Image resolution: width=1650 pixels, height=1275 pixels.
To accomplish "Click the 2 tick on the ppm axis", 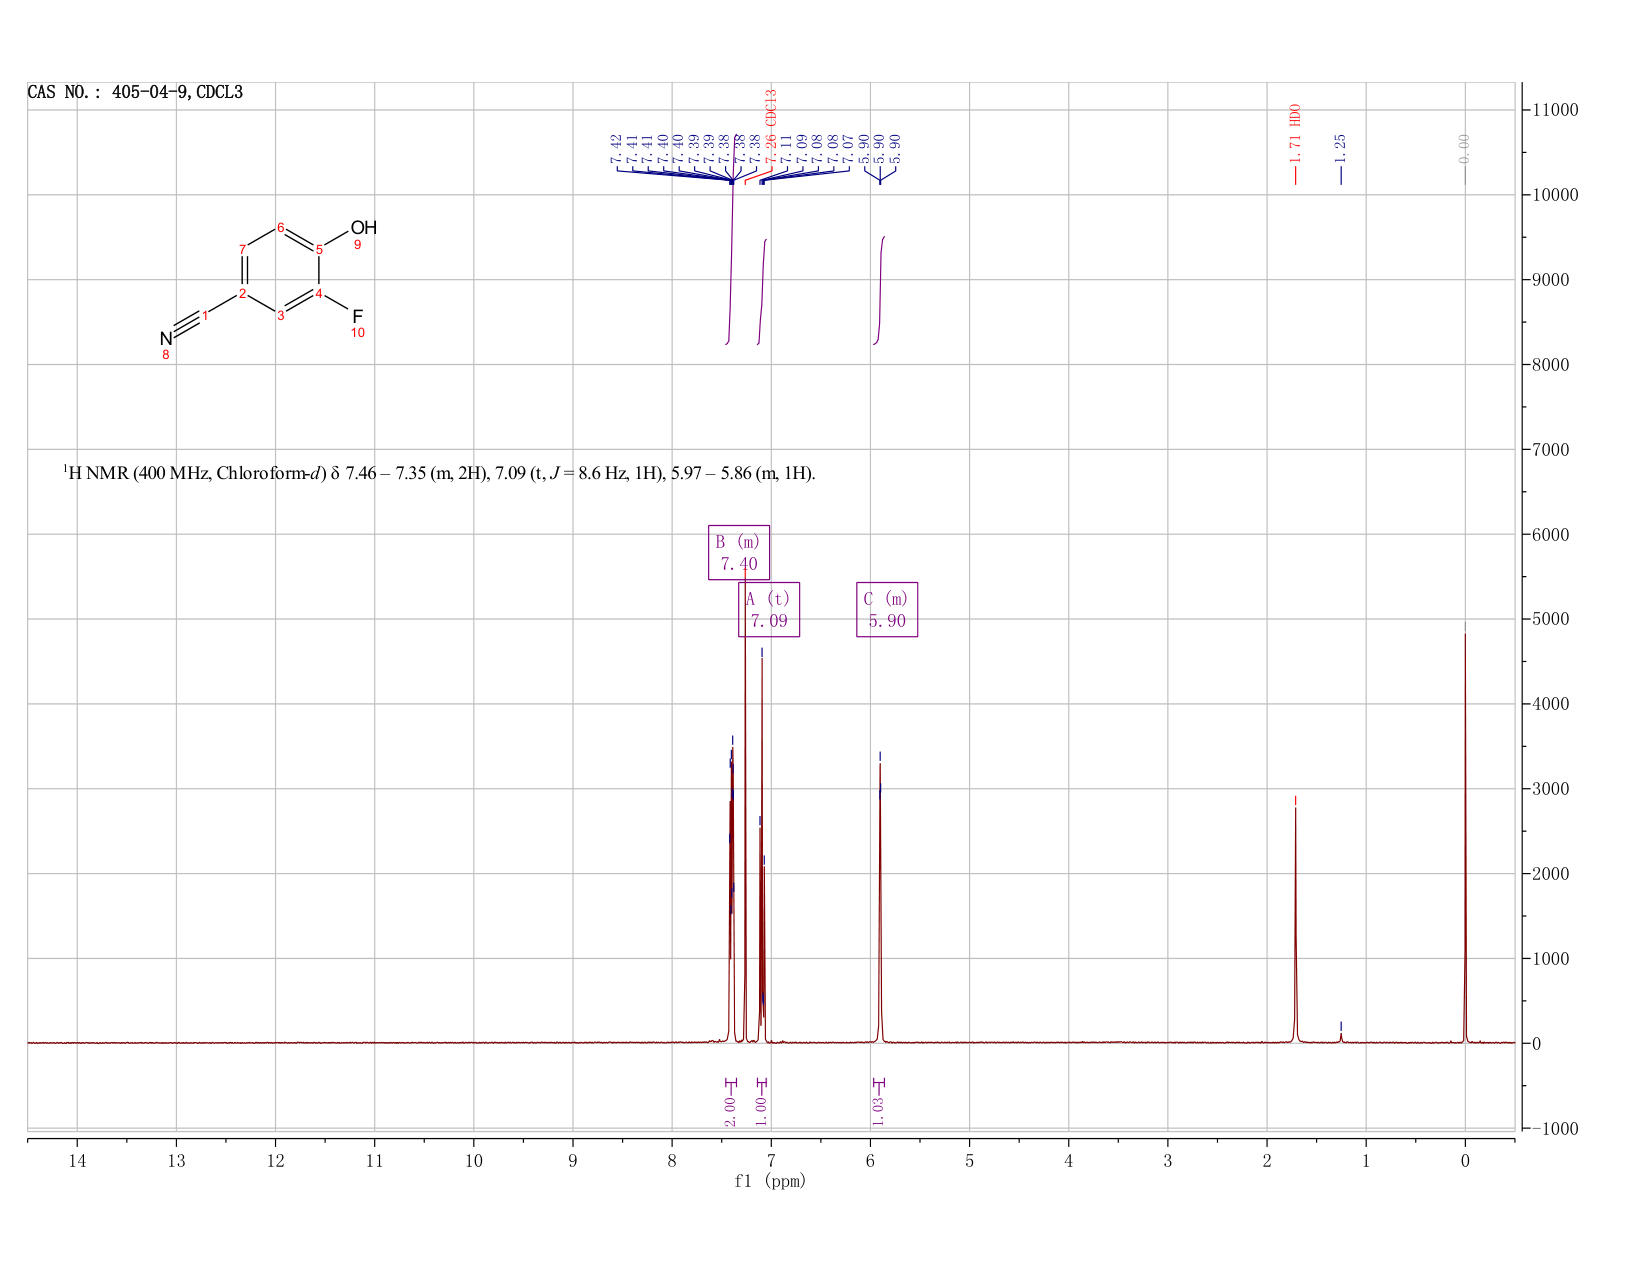I will click(x=1267, y=1161).
